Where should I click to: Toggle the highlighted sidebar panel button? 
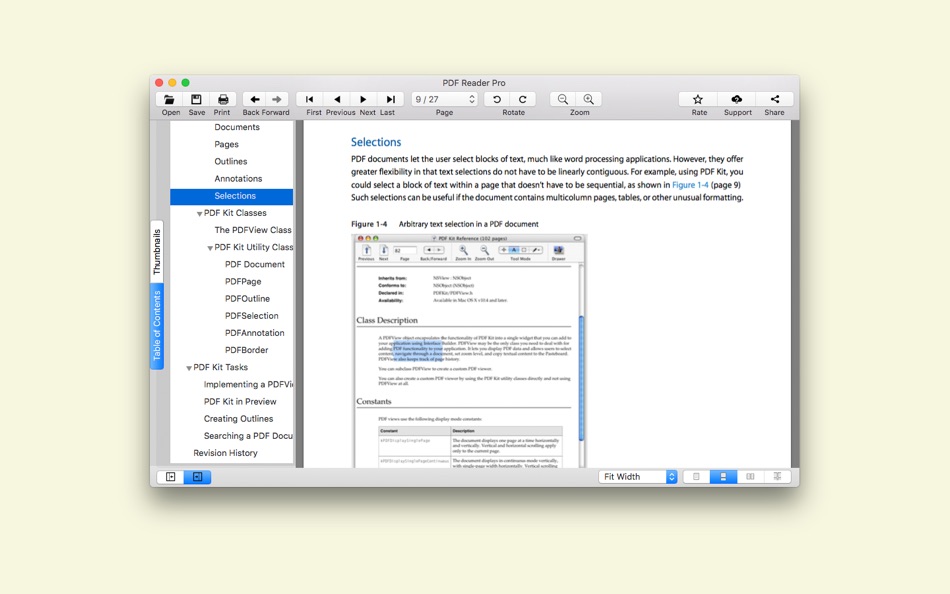coord(198,477)
